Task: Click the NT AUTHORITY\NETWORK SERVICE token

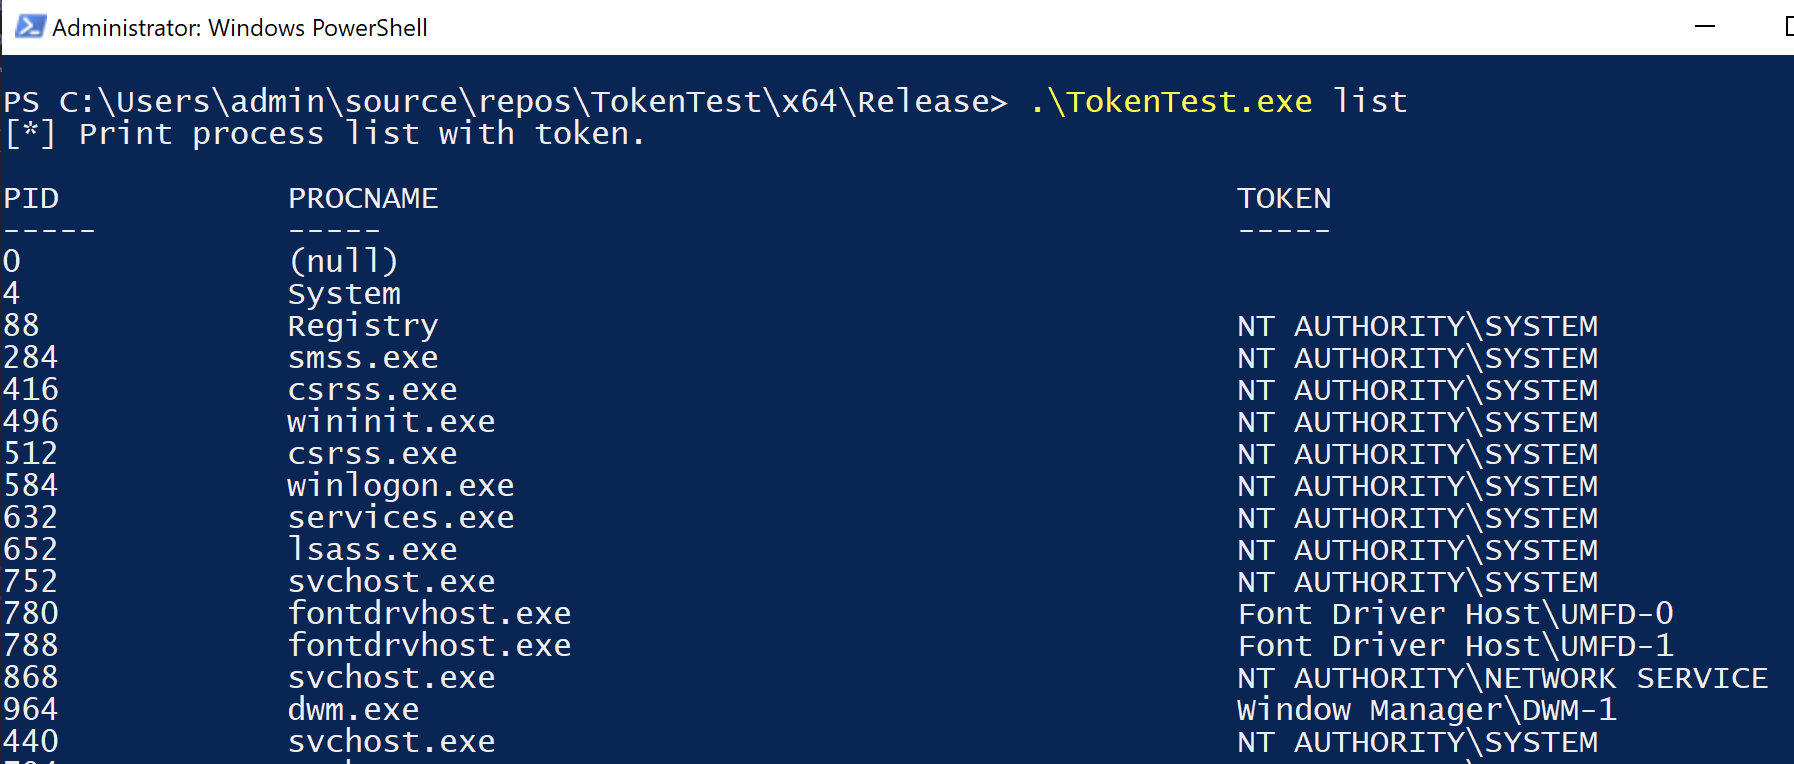Action: tap(1502, 678)
